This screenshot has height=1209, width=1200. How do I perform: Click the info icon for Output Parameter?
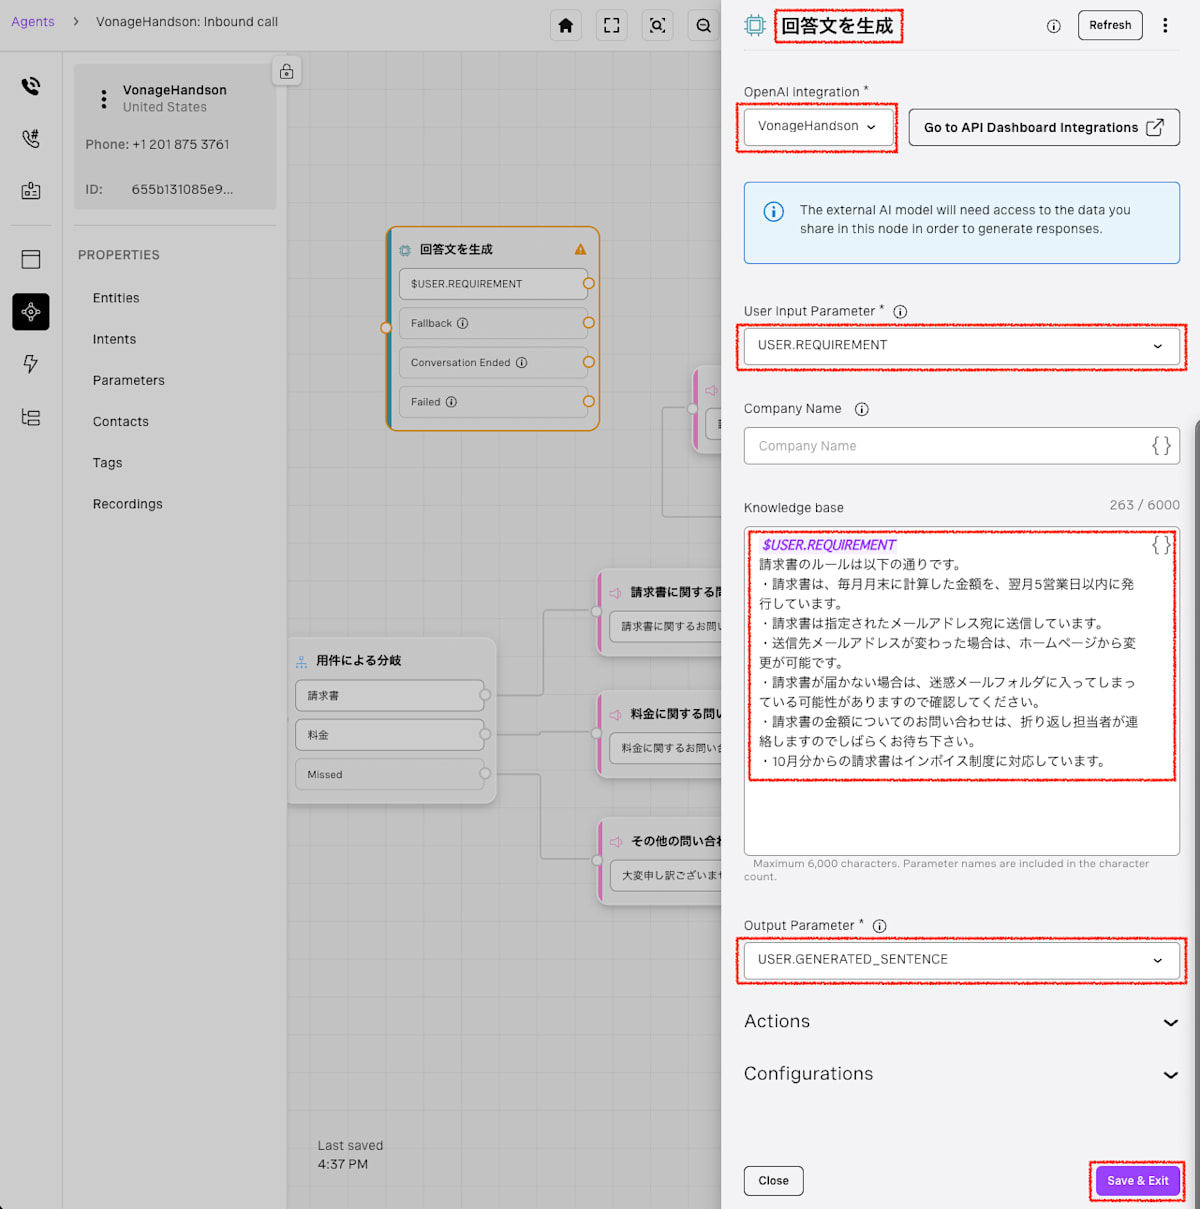click(x=880, y=926)
